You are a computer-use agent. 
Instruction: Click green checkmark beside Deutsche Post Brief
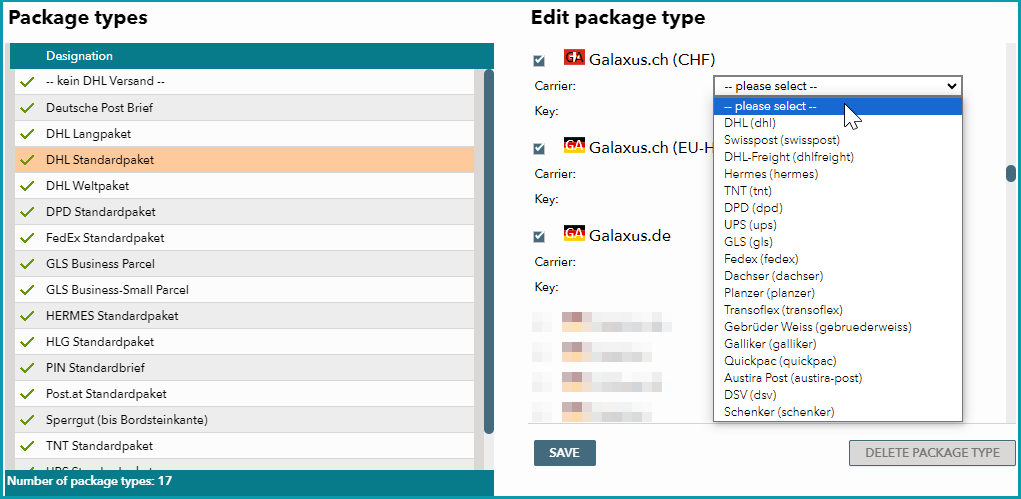click(x=27, y=108)
